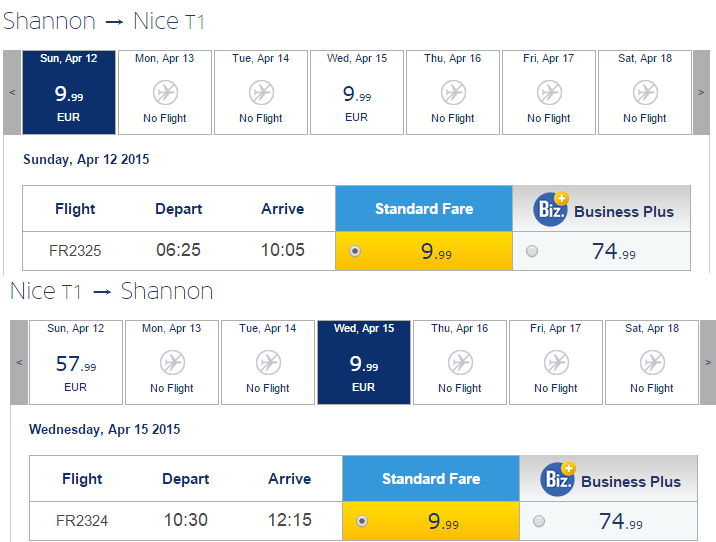Choose Wed, Apr 15 outbound date tab
Screen dimensions: 716x542
[x=357, y=93]
